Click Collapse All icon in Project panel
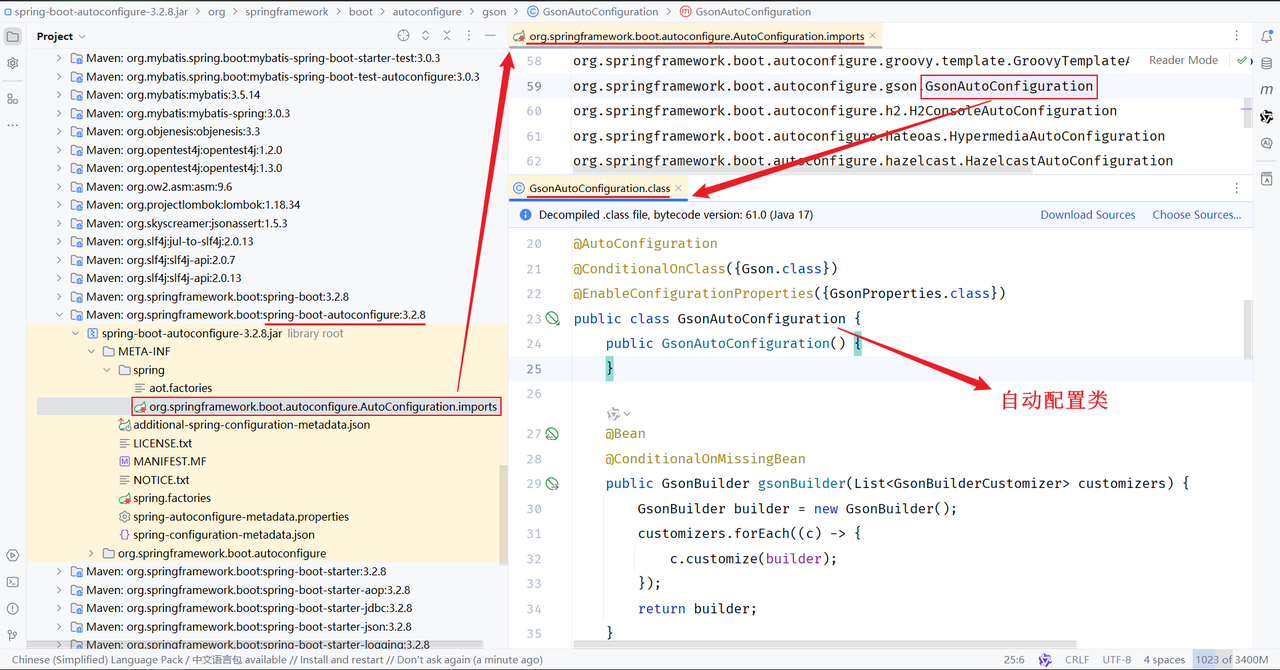The image size is (1280, 670). [446, 36]
